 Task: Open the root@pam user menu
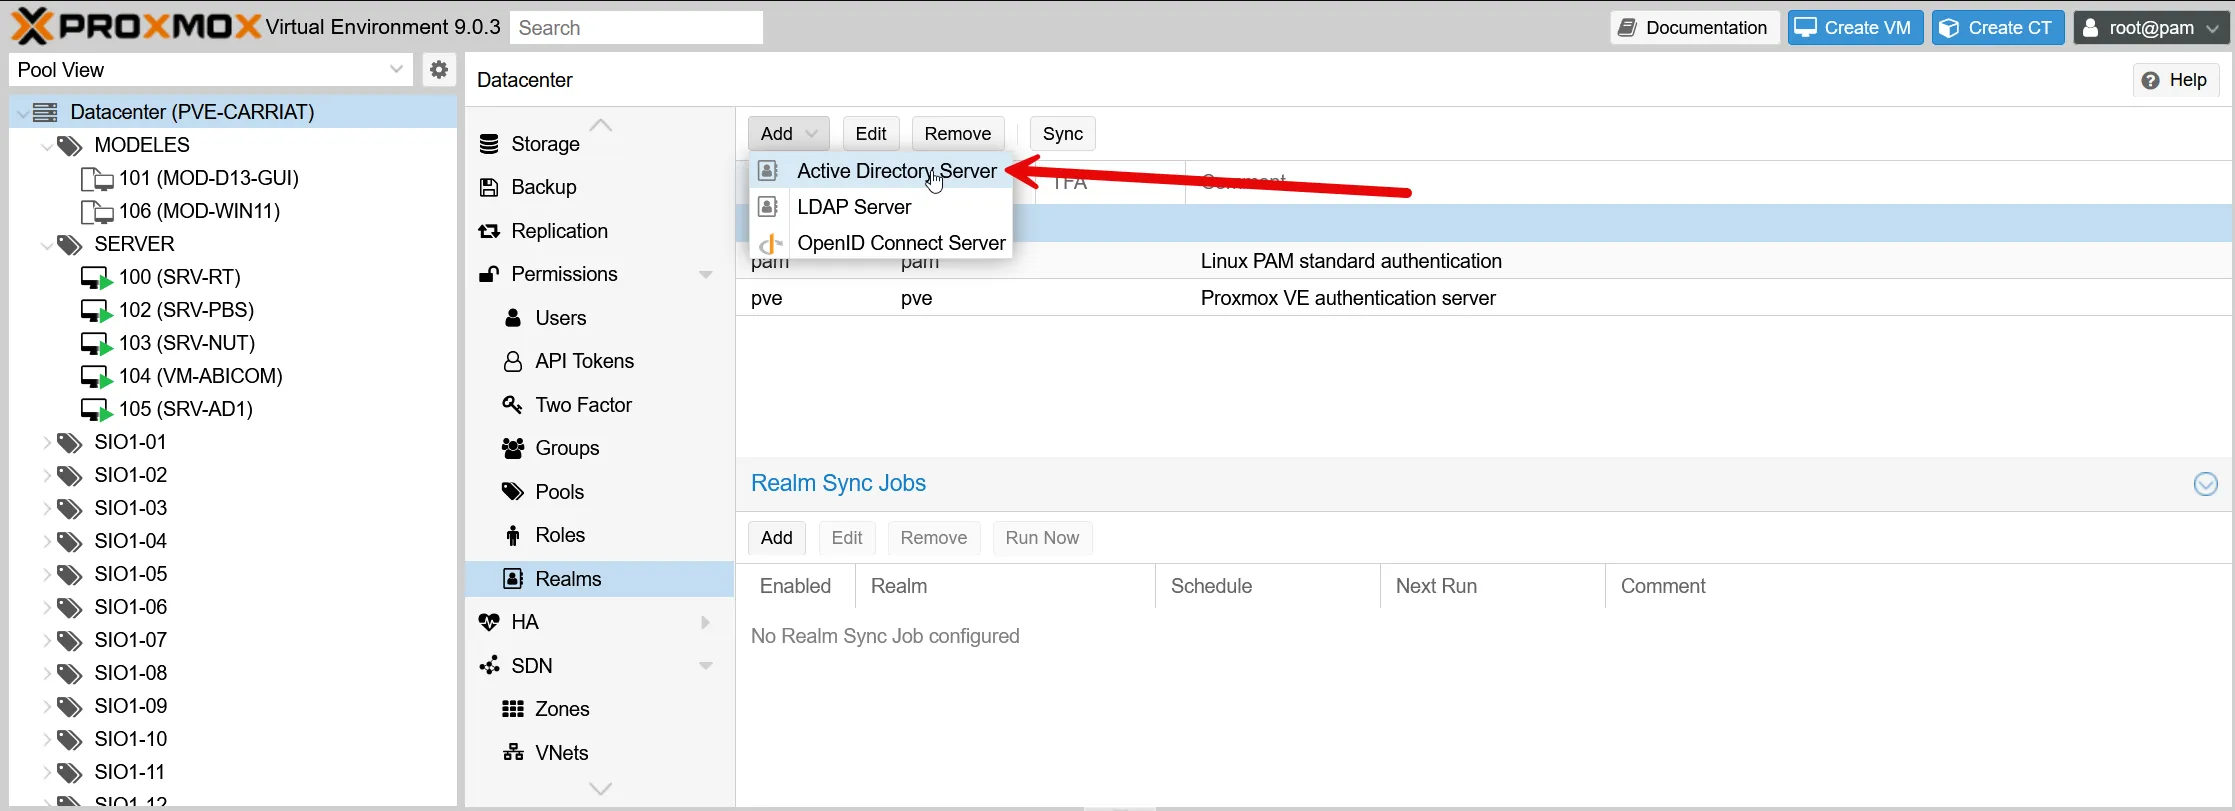pos(2150,28)
